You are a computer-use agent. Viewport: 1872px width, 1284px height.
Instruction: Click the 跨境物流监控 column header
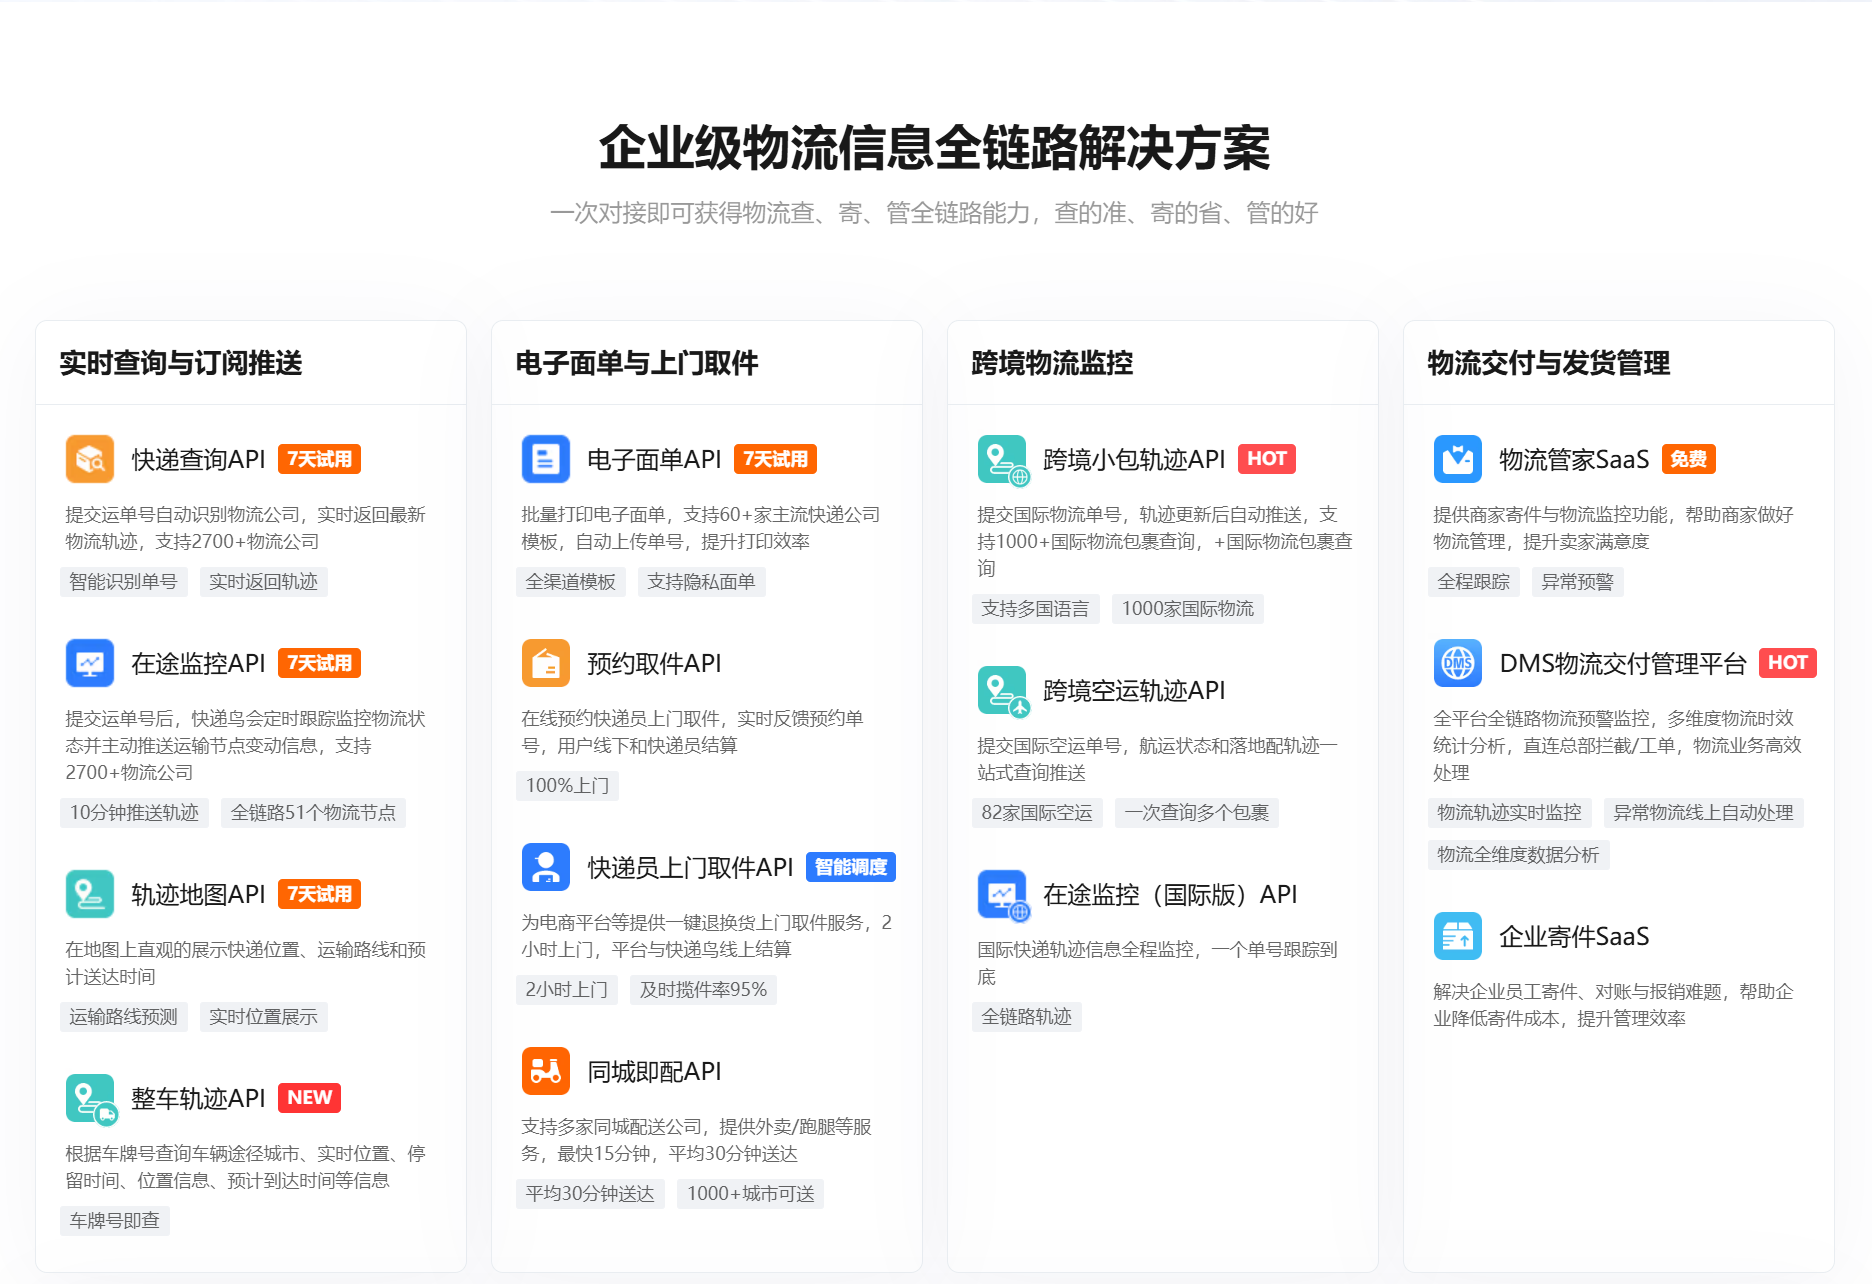tap(1052, 363)
